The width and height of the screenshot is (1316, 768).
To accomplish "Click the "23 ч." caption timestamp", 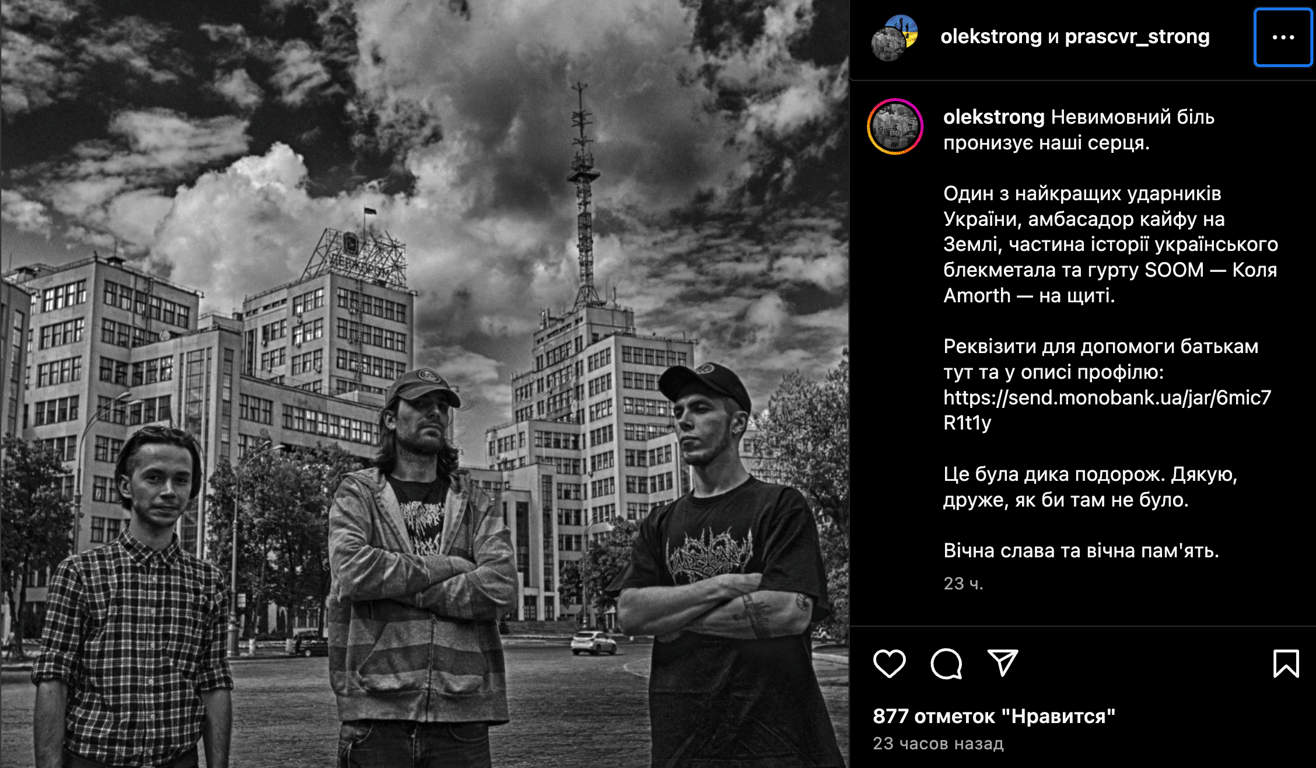I will click(963, 583).
